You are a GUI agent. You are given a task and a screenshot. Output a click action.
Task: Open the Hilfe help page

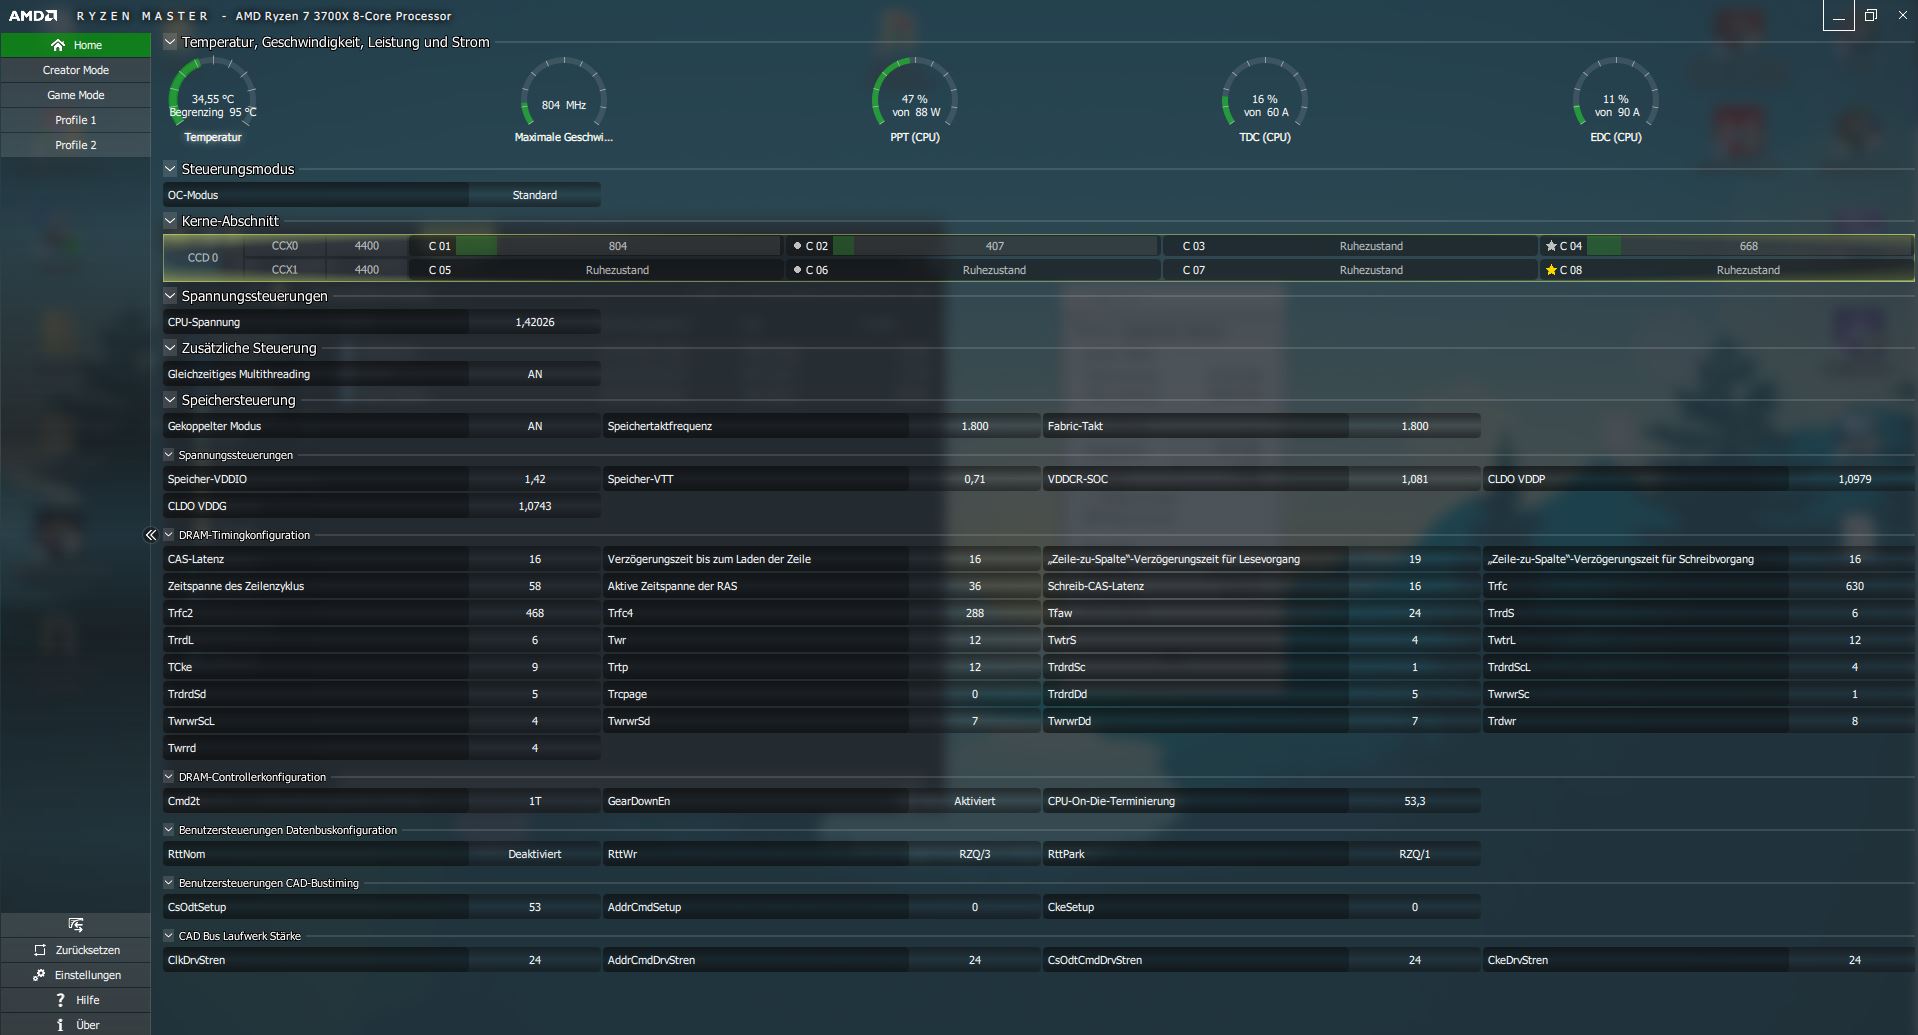pos(76,1000)
